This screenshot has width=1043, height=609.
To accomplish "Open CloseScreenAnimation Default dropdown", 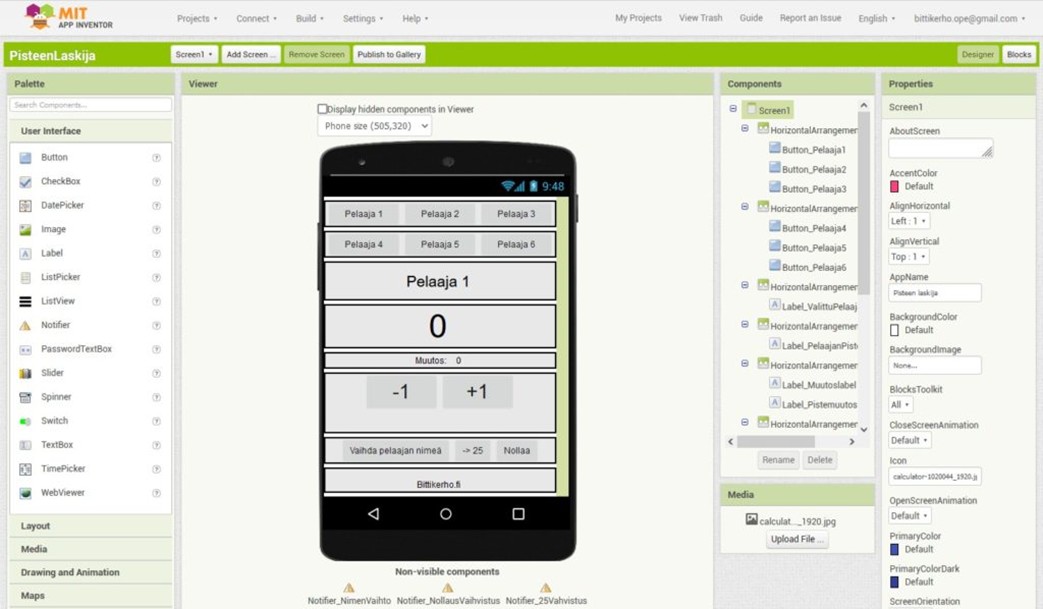I will (x=910, y=440).
